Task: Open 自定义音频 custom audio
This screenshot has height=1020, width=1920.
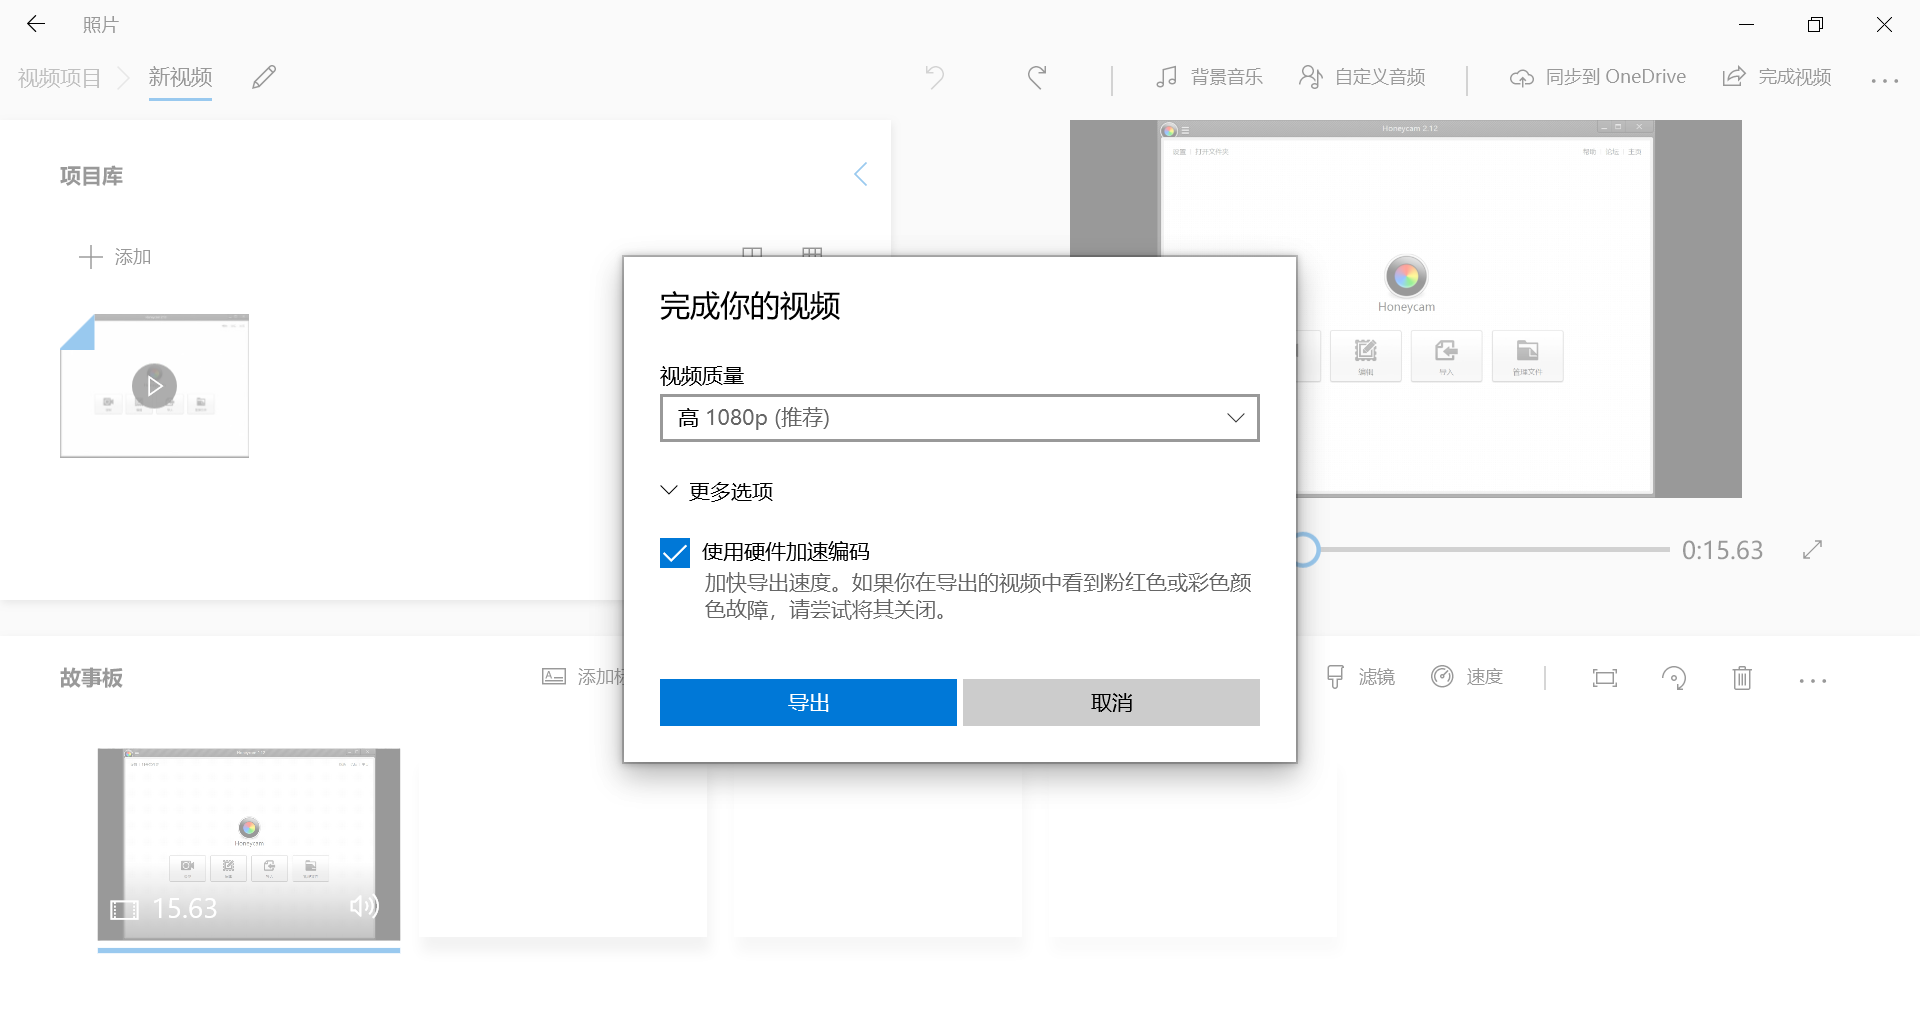Action: pyautogui.click(x=1362, y=77)
